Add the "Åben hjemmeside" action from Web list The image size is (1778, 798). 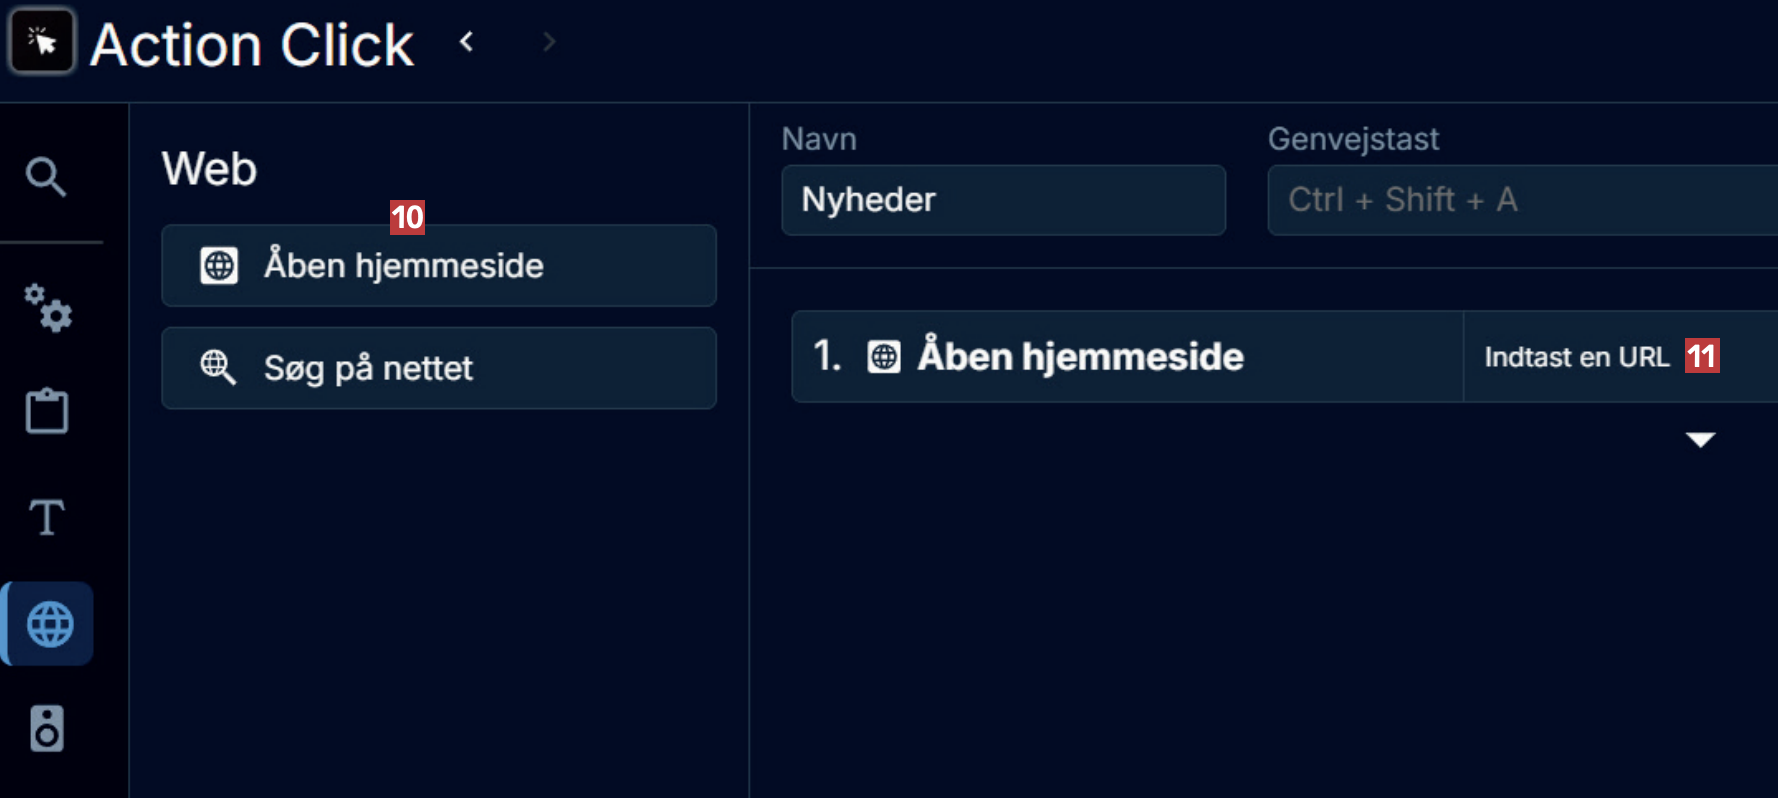(438, 266)
